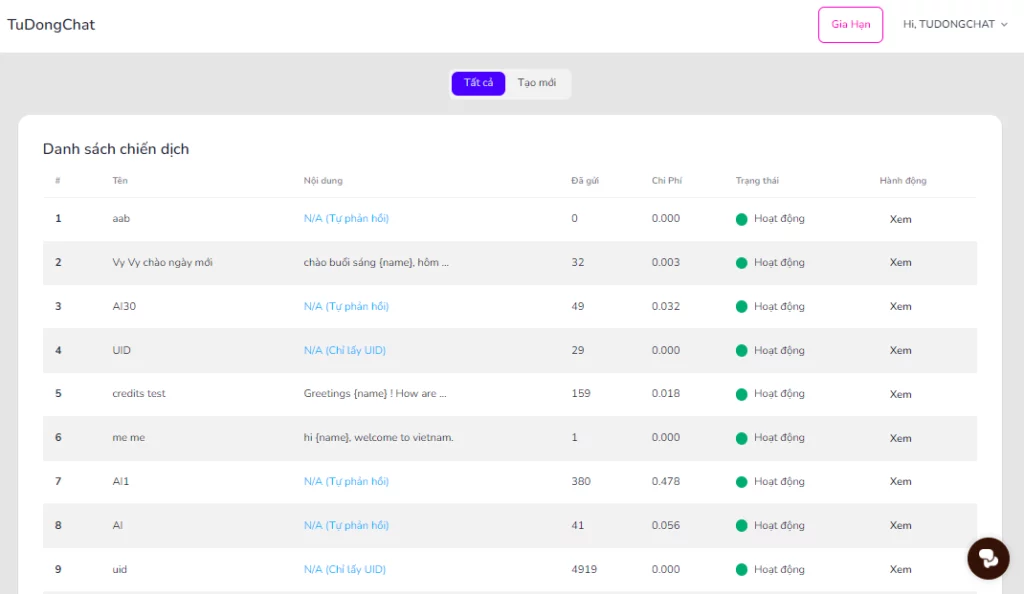This screenshot has height=594, width=1024.
Task: Click the content 'chào buổi sáng {name}, hôm ...'
Action: (x=376, y=262)
